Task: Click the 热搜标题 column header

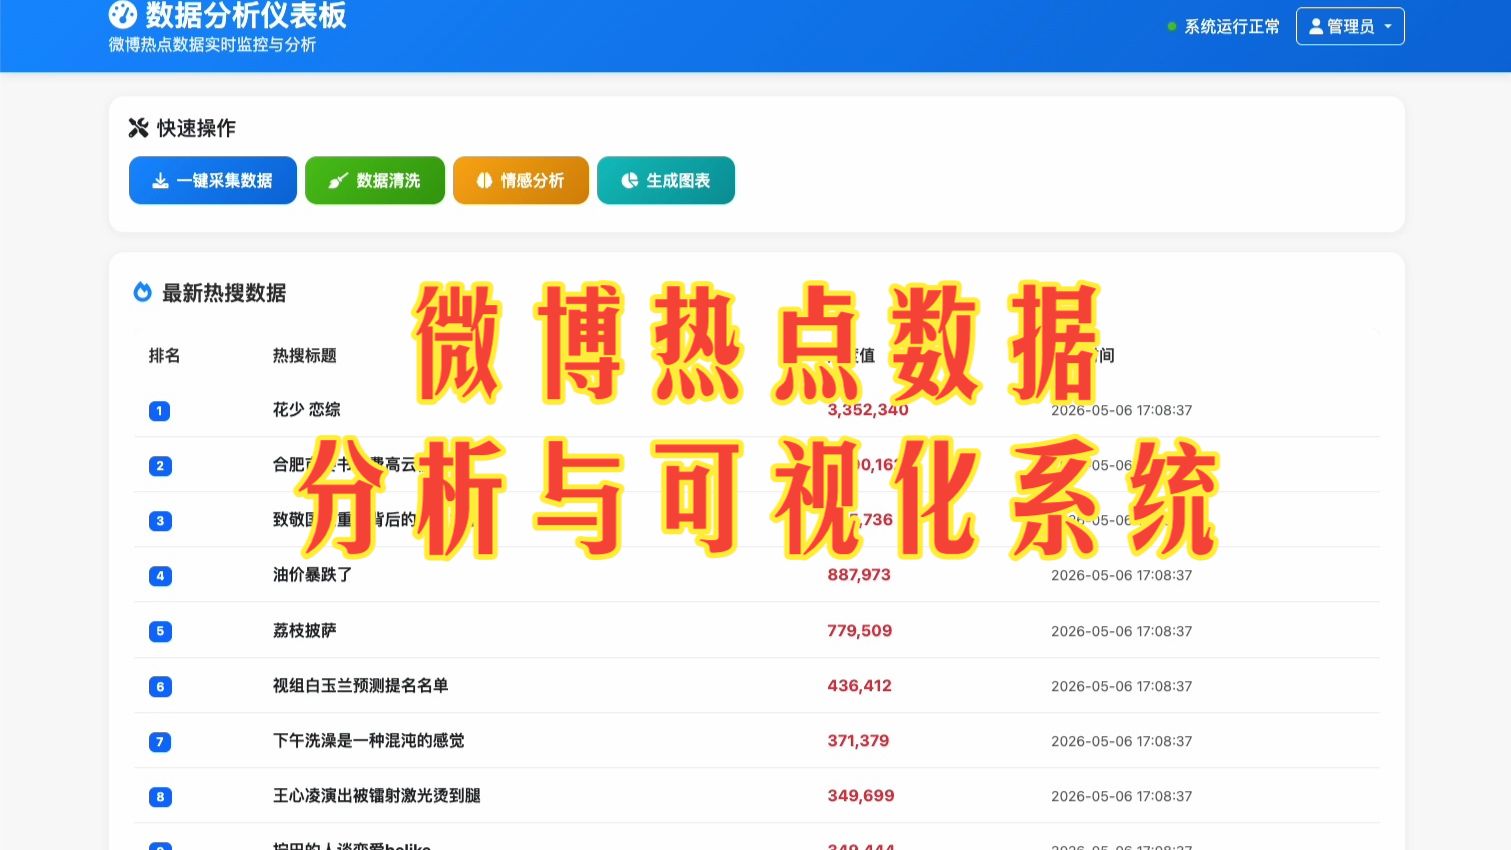Action: [305, 356]
